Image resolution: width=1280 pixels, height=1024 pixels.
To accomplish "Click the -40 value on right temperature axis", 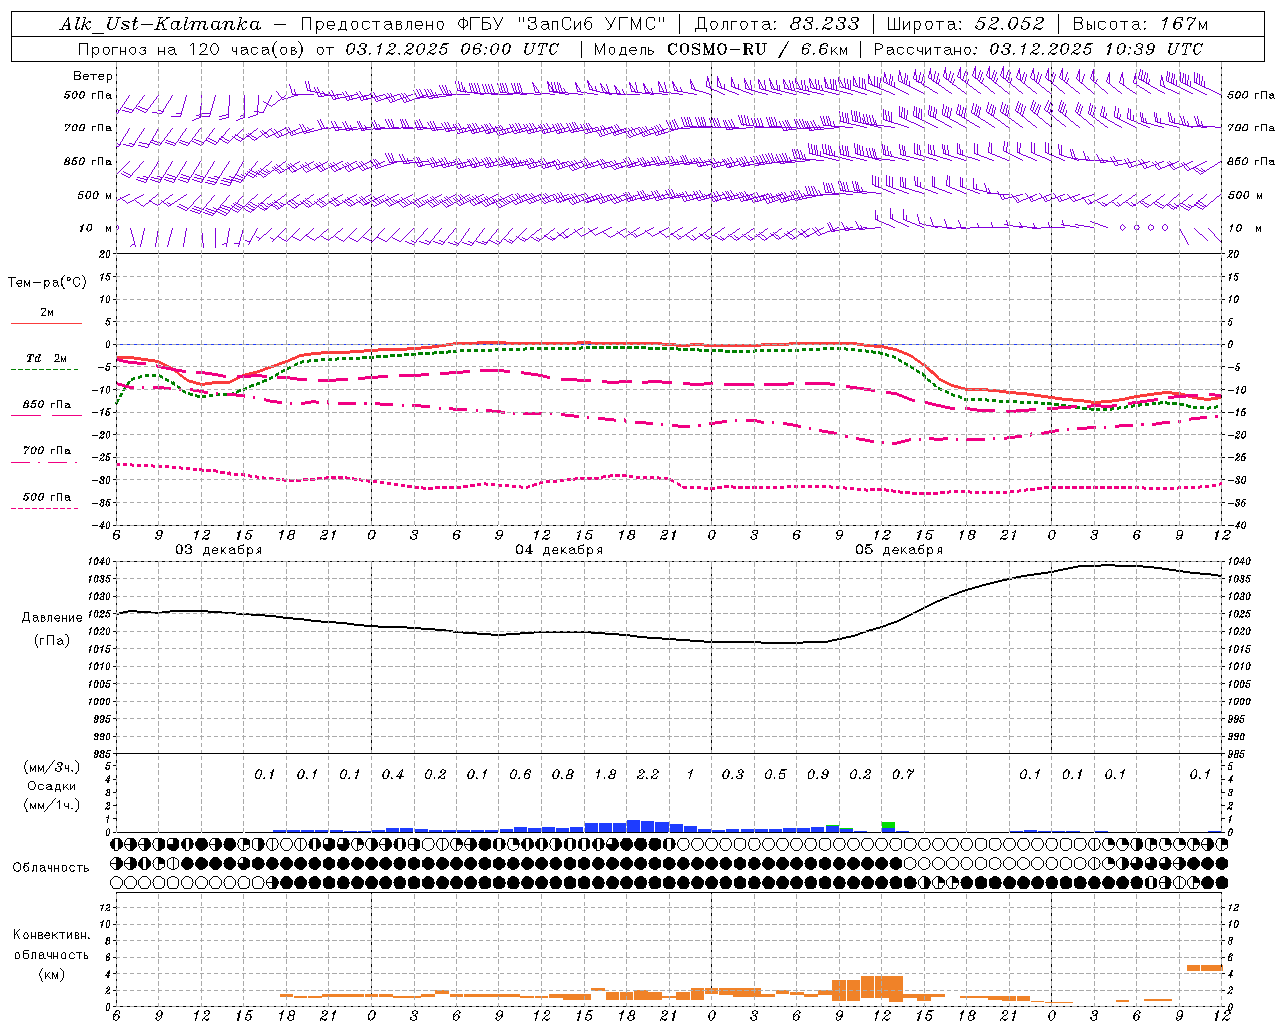I will 1236,525.
